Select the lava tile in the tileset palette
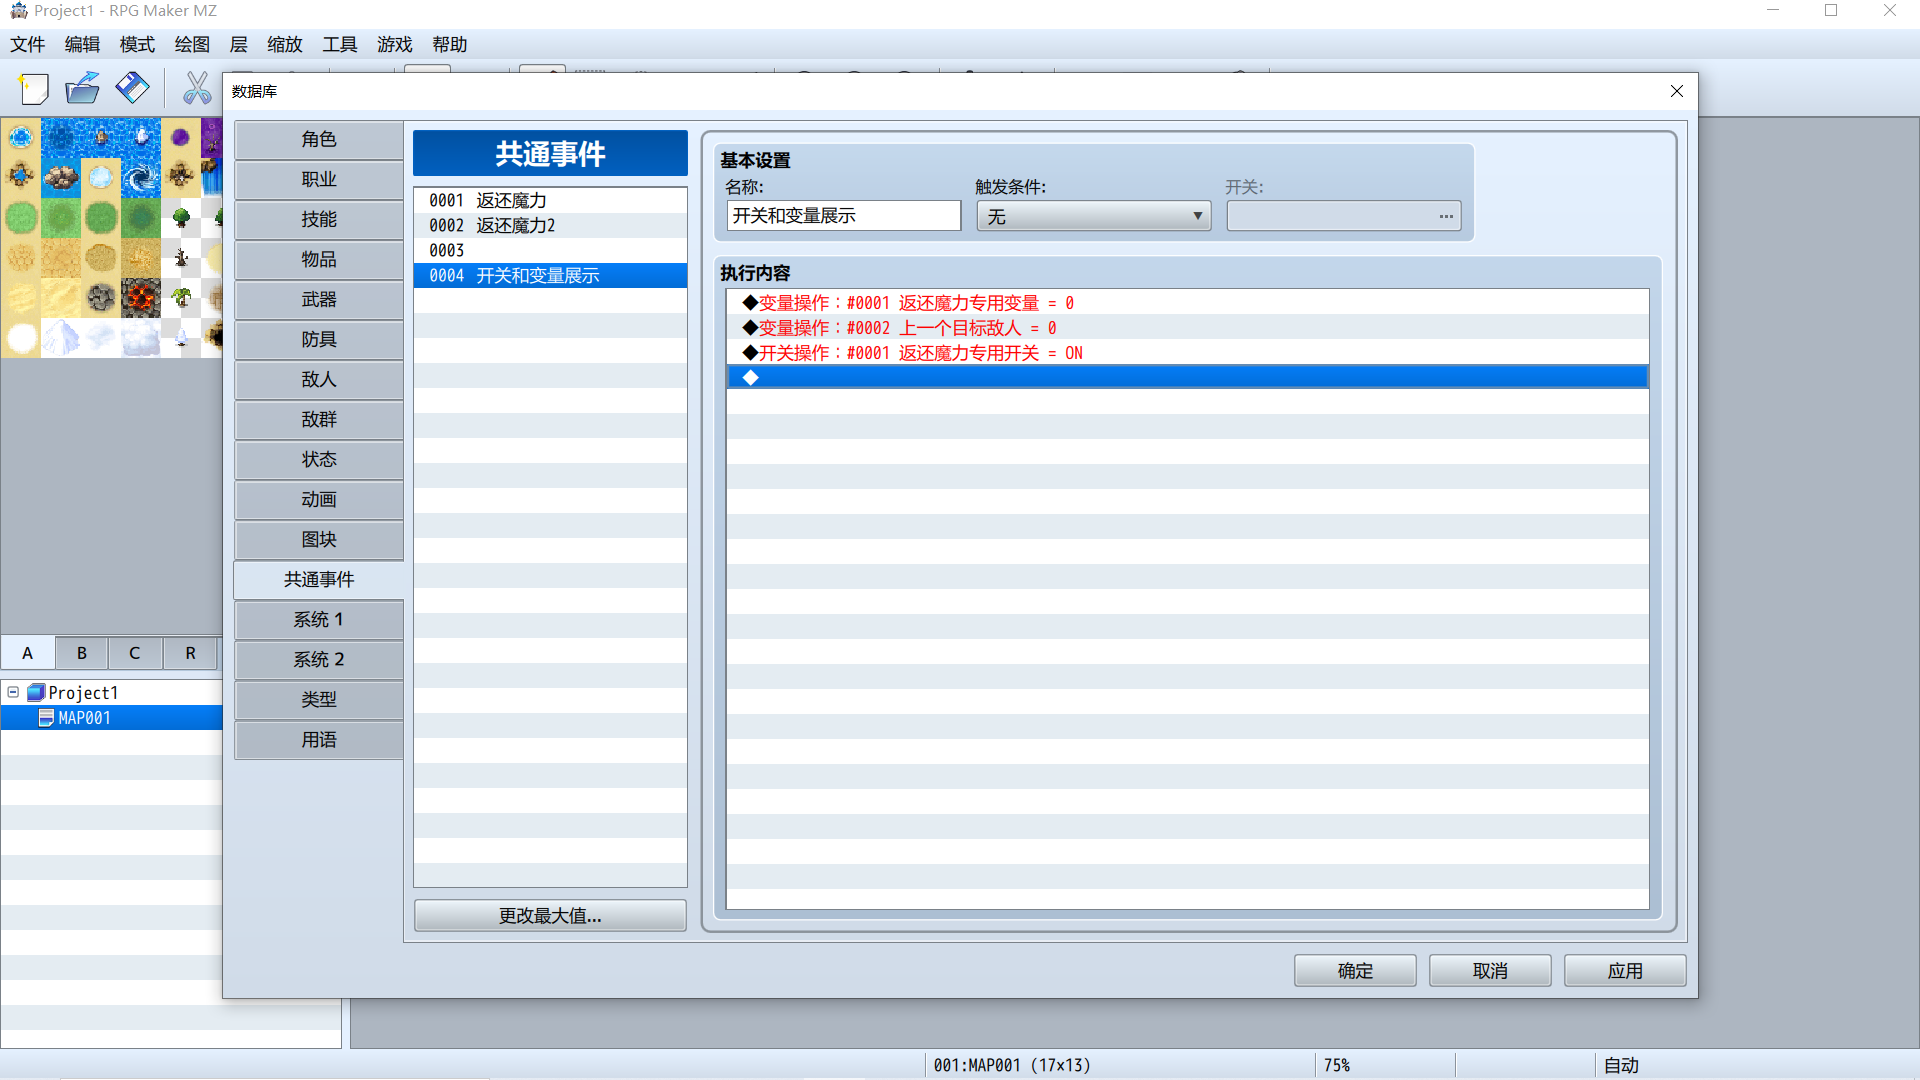 [141, 297]
